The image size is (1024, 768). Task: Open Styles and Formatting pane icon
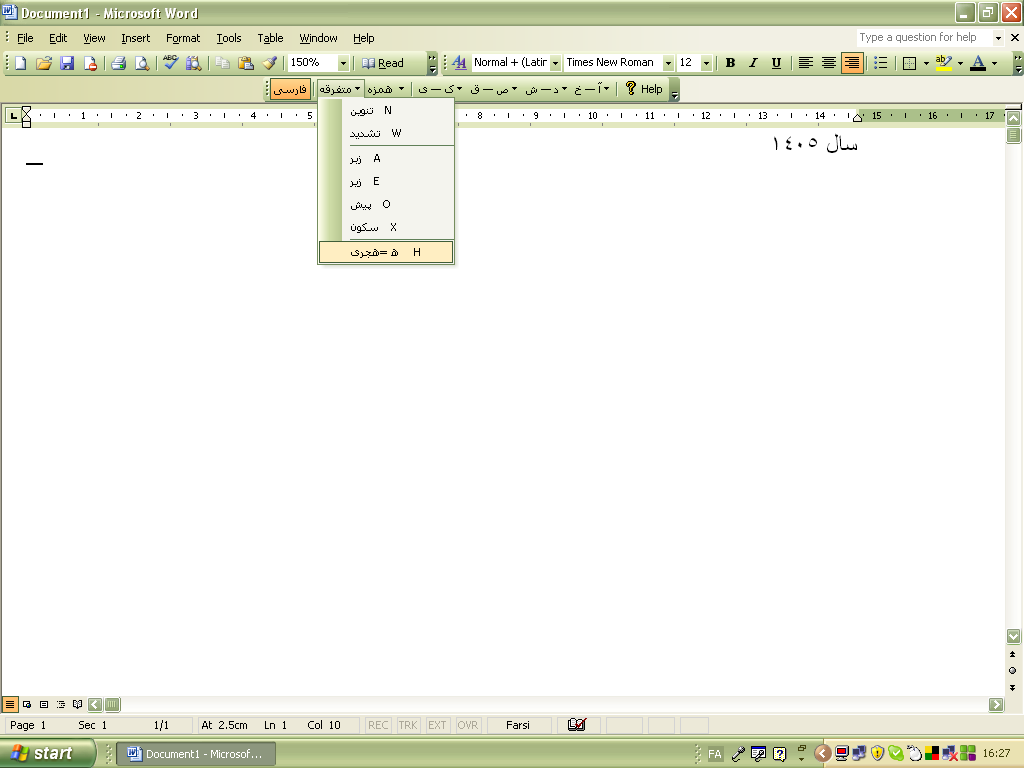pos(460,63)
